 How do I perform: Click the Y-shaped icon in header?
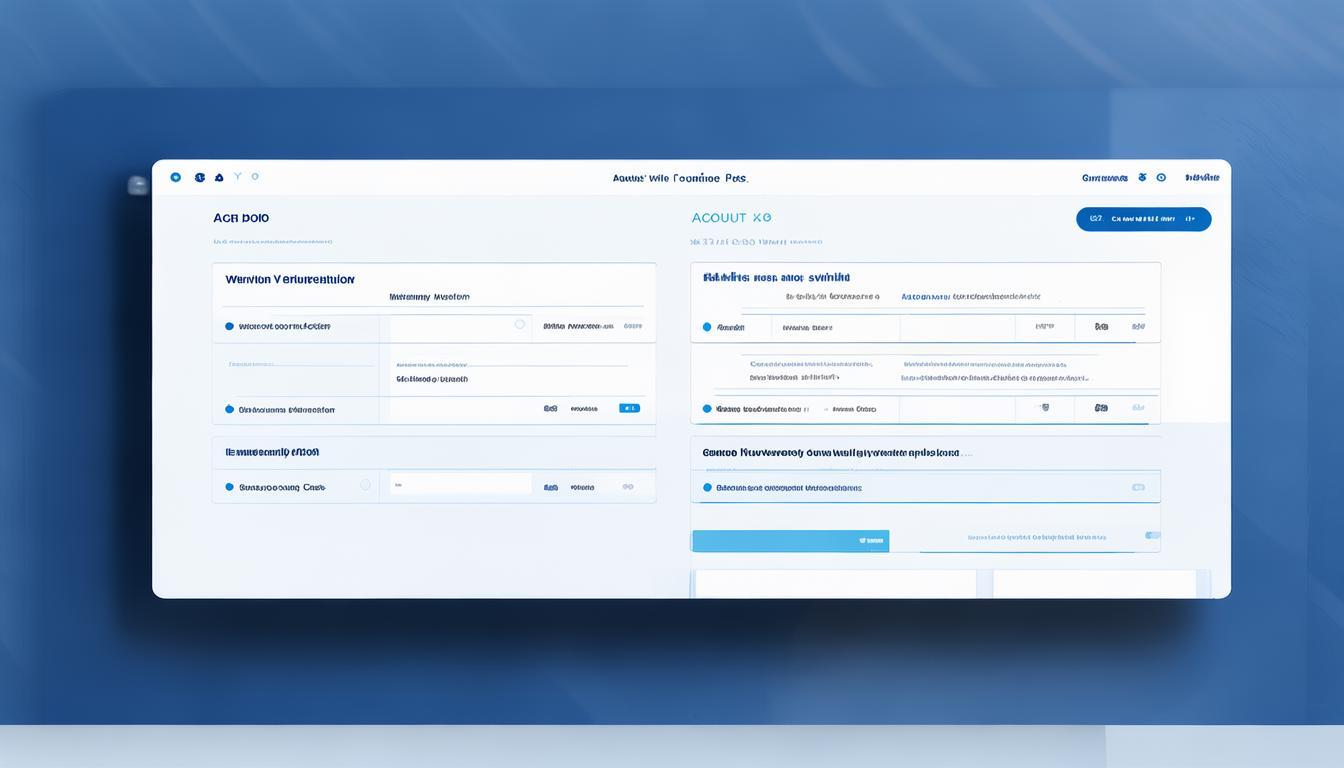tap(238, 176)
